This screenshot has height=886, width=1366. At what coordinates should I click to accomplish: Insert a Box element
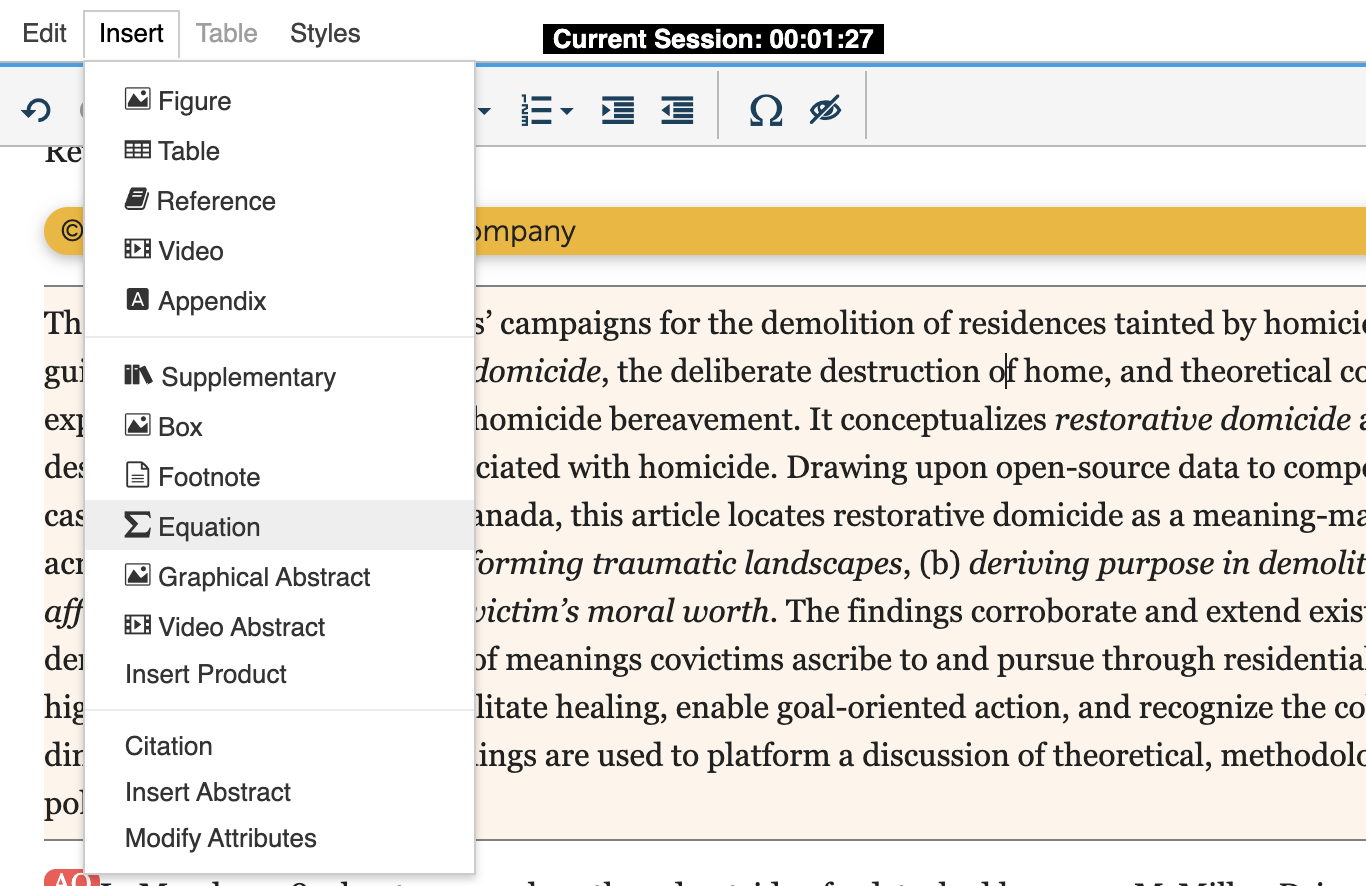click(x=279, y=427)
